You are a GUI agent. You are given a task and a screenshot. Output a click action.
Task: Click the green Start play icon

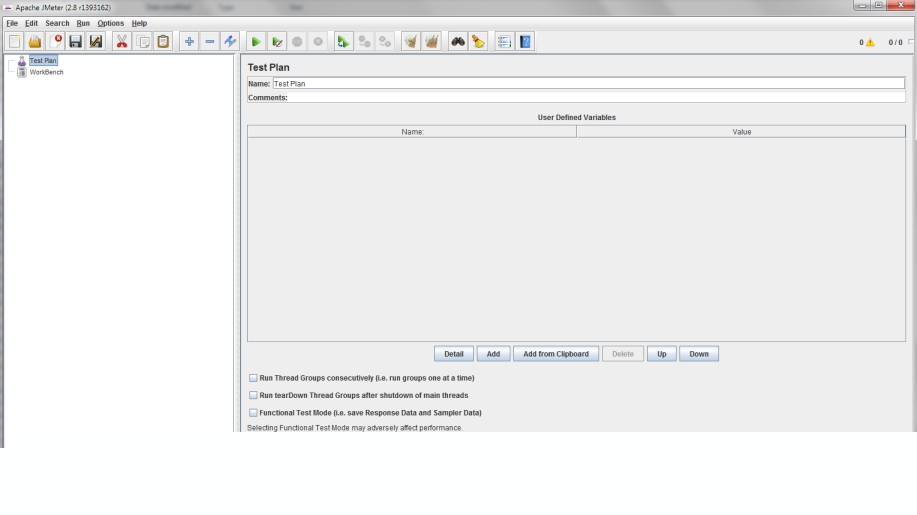(x=256, y=42)
